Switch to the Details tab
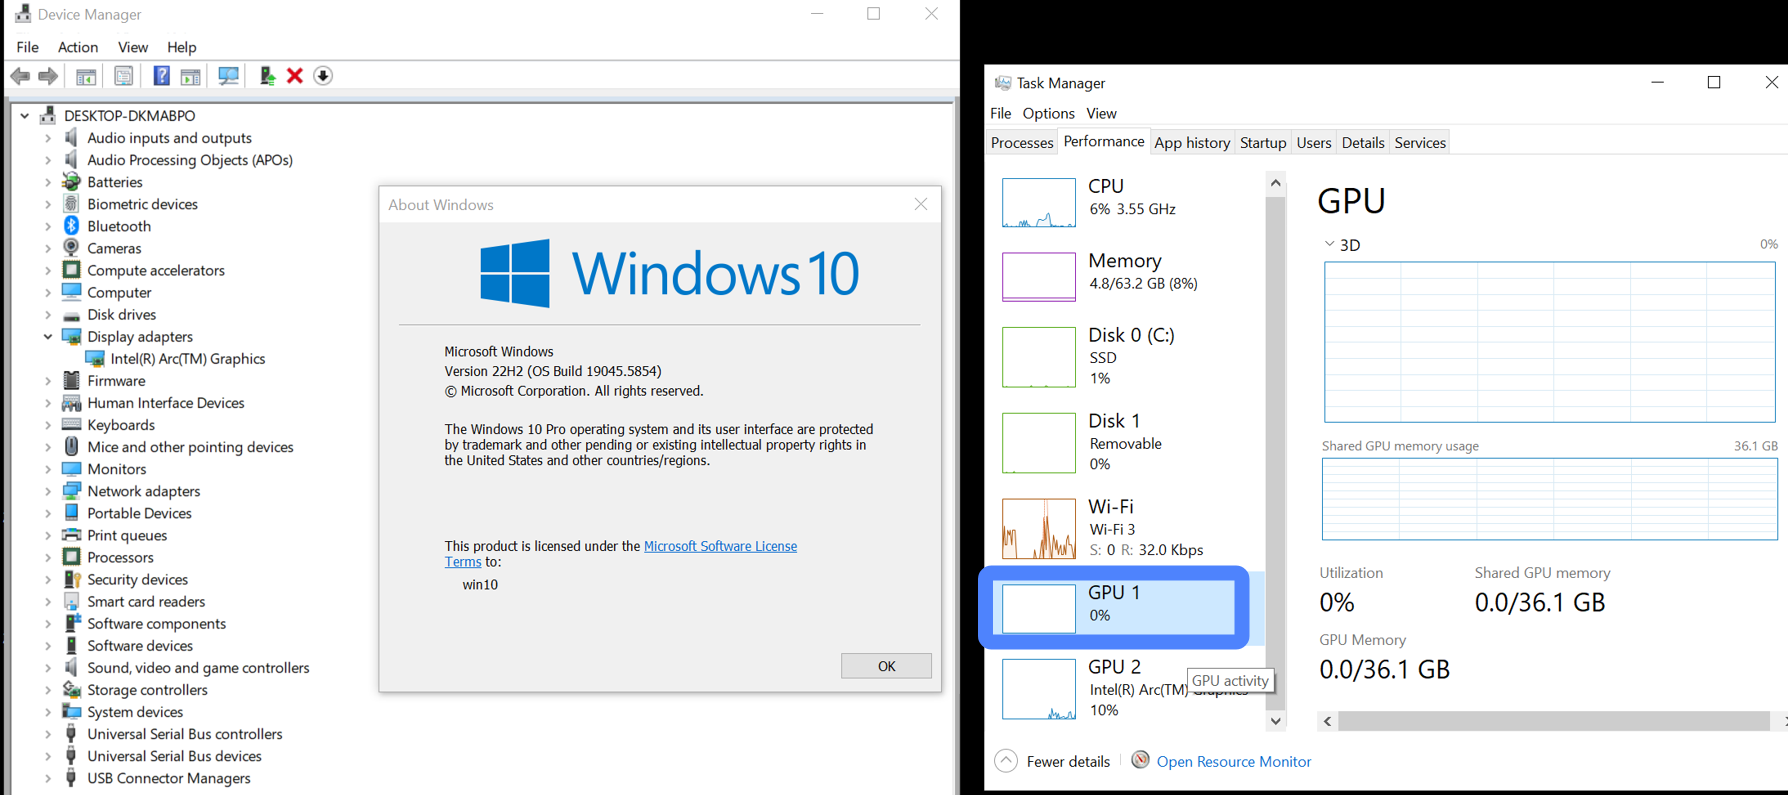The height and width of the screenshot is (795, 1788). click(x=1363, y=143)
